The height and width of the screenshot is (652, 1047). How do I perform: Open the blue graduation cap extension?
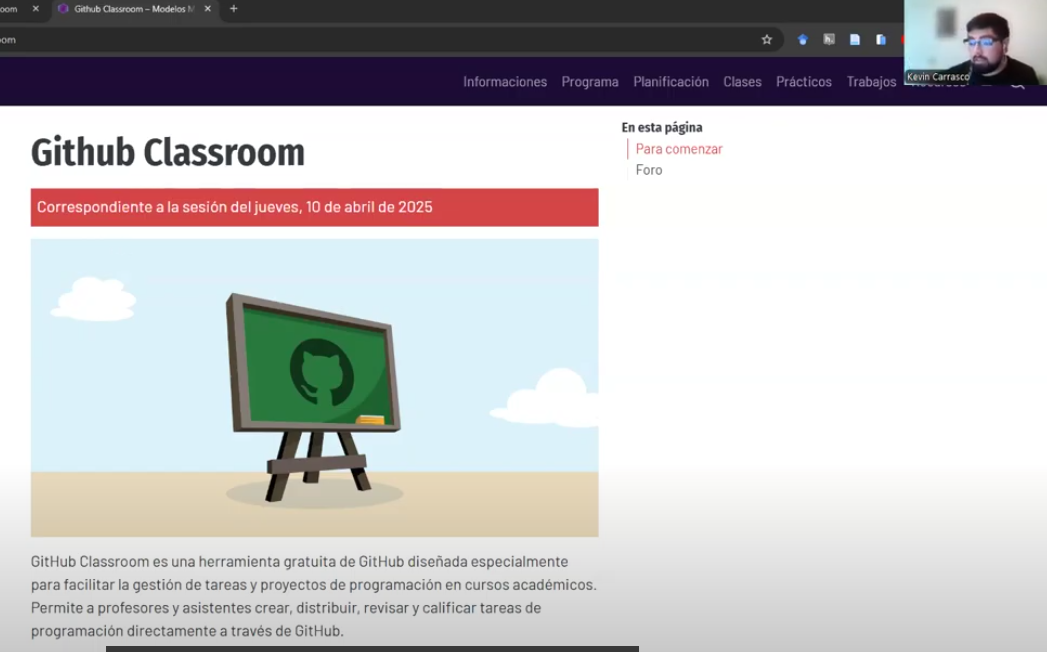803,39
